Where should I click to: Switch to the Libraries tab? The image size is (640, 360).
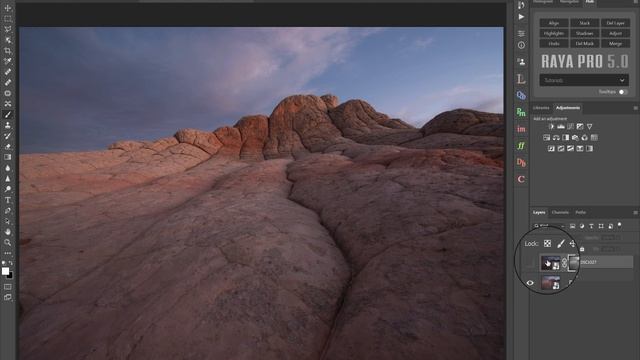point(541,108)
